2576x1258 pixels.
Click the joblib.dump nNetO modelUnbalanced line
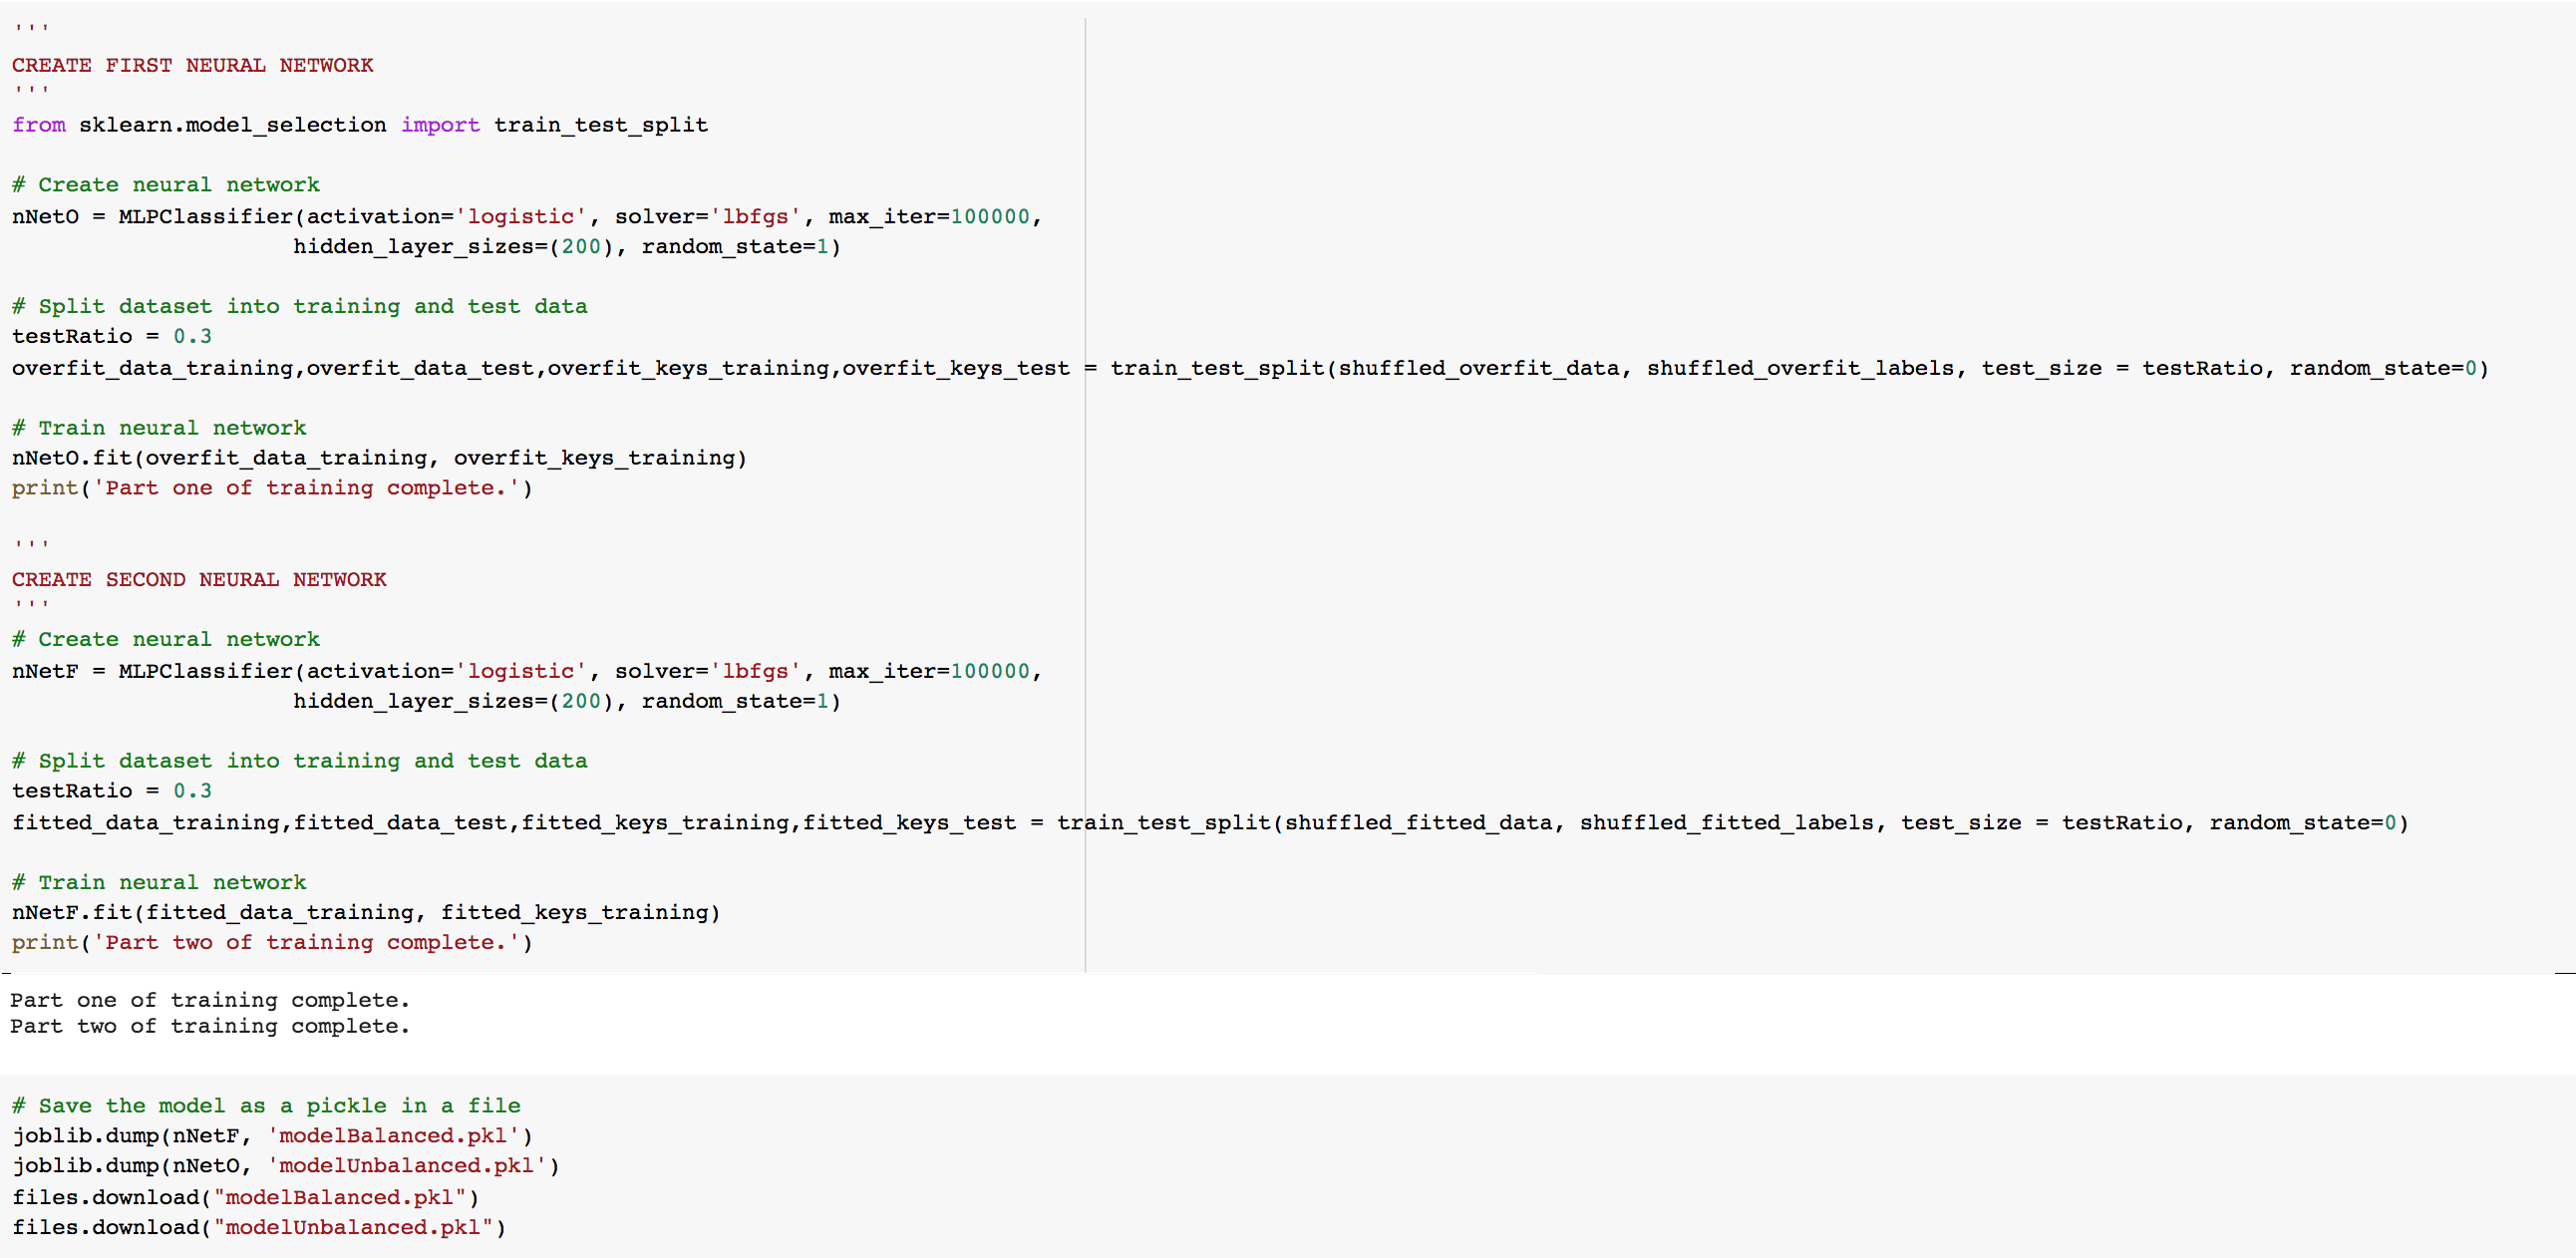tap(285, 1165)
